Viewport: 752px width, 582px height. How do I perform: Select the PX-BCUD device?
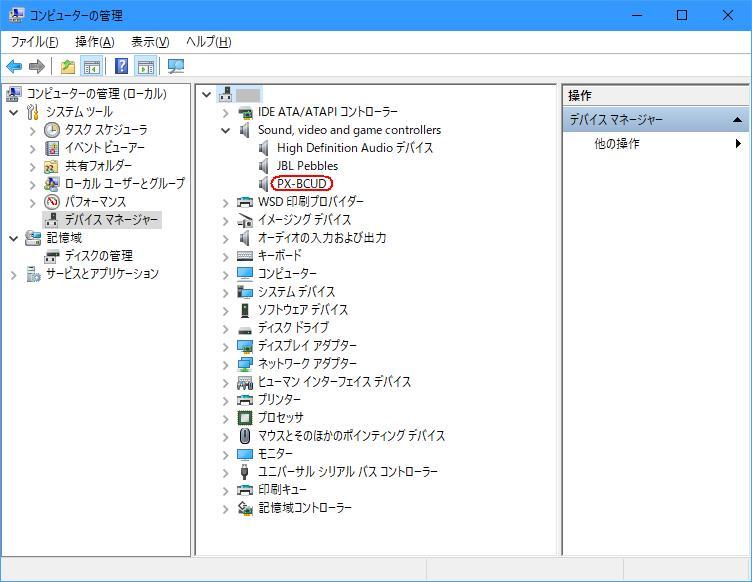(302, 184)
